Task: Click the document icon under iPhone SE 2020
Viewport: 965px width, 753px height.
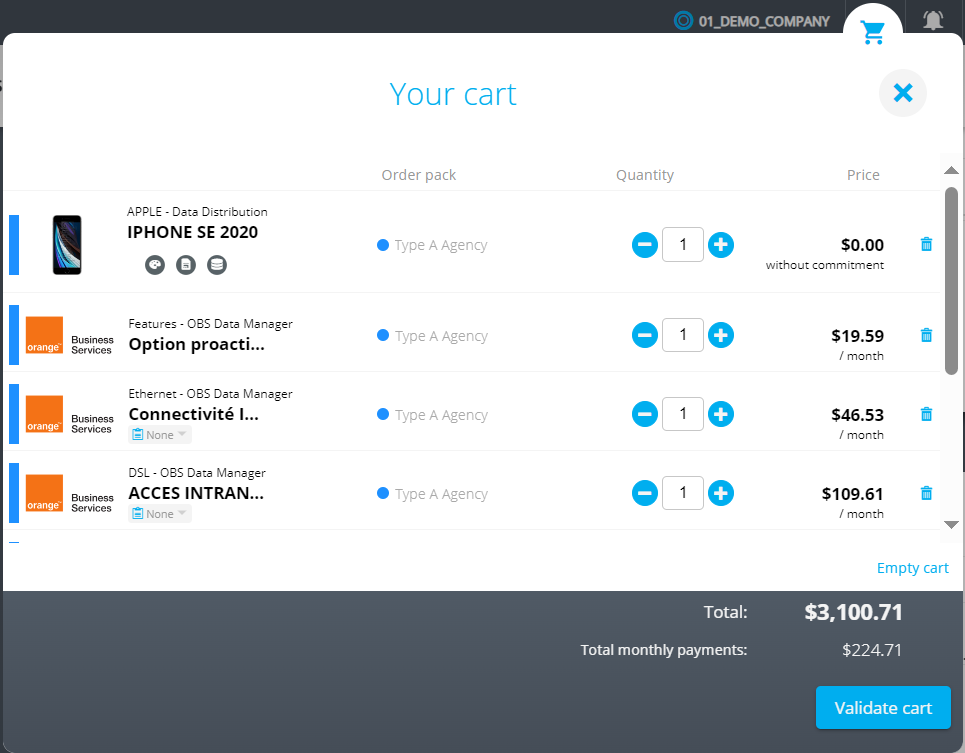Action: (185, 265)
